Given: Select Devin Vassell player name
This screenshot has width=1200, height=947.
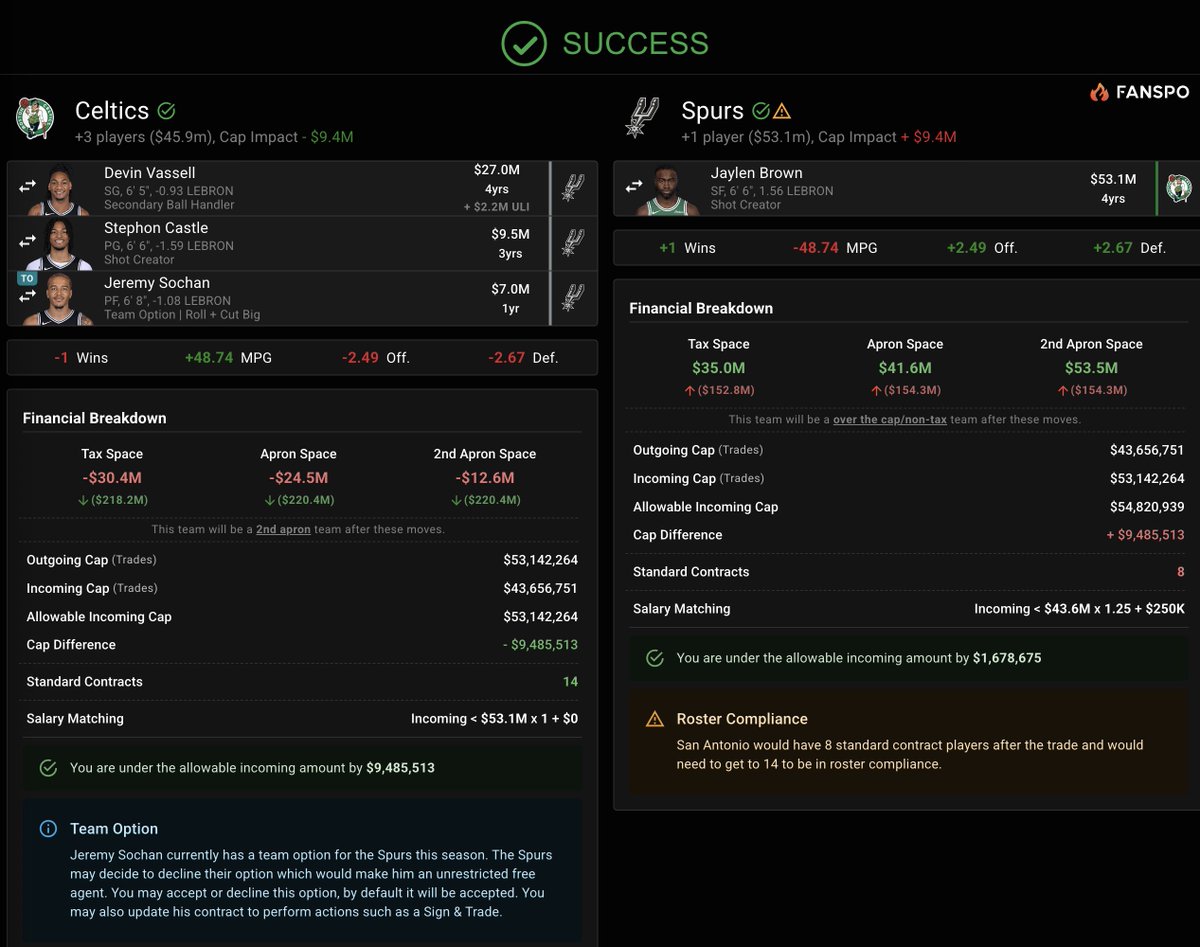Looking at the screenshot, I should tap(150, 173).
